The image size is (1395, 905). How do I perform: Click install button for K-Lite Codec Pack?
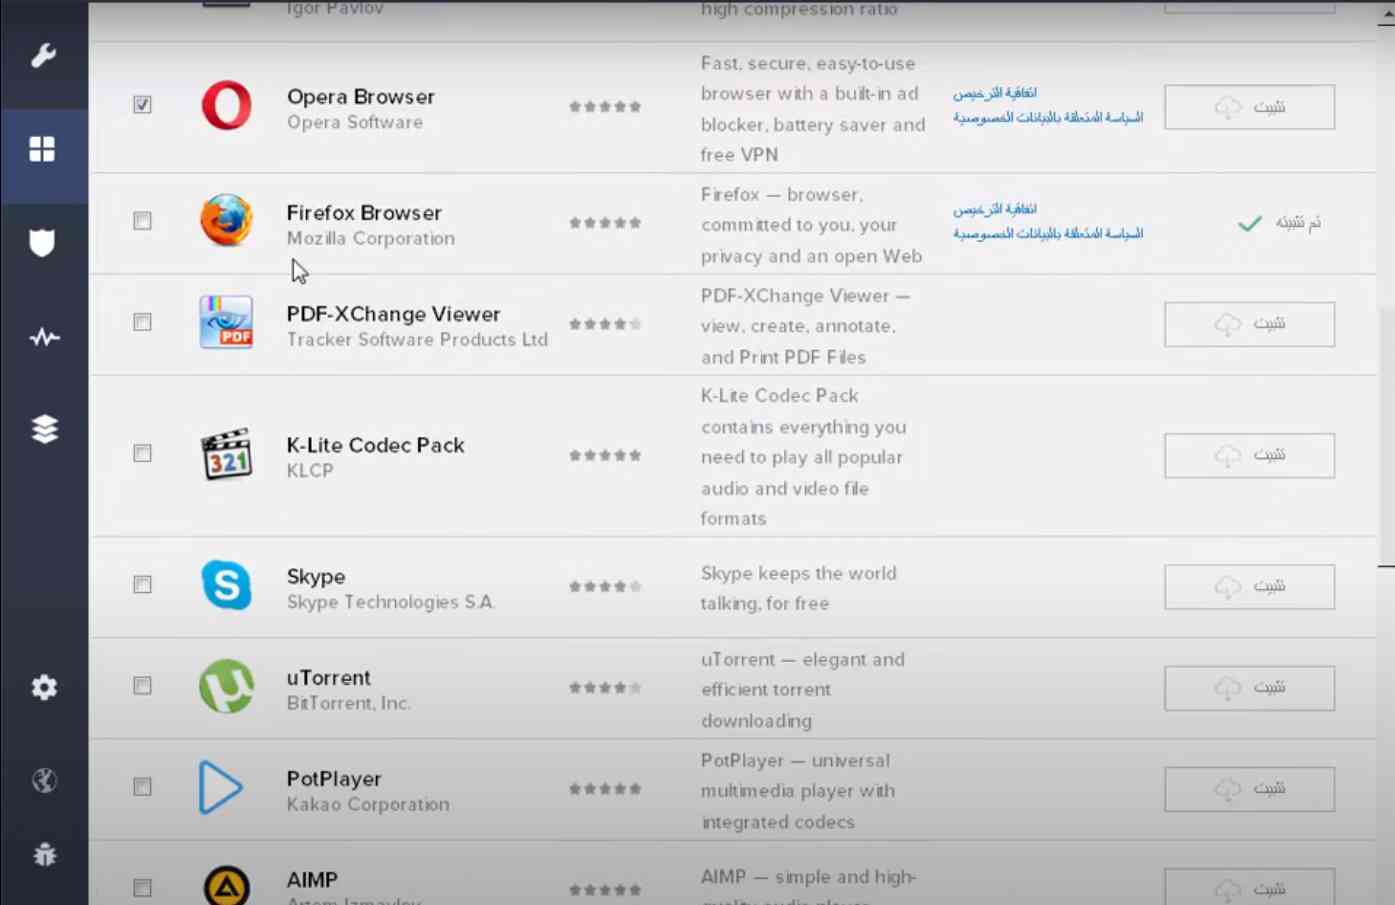click(1249, 455)
